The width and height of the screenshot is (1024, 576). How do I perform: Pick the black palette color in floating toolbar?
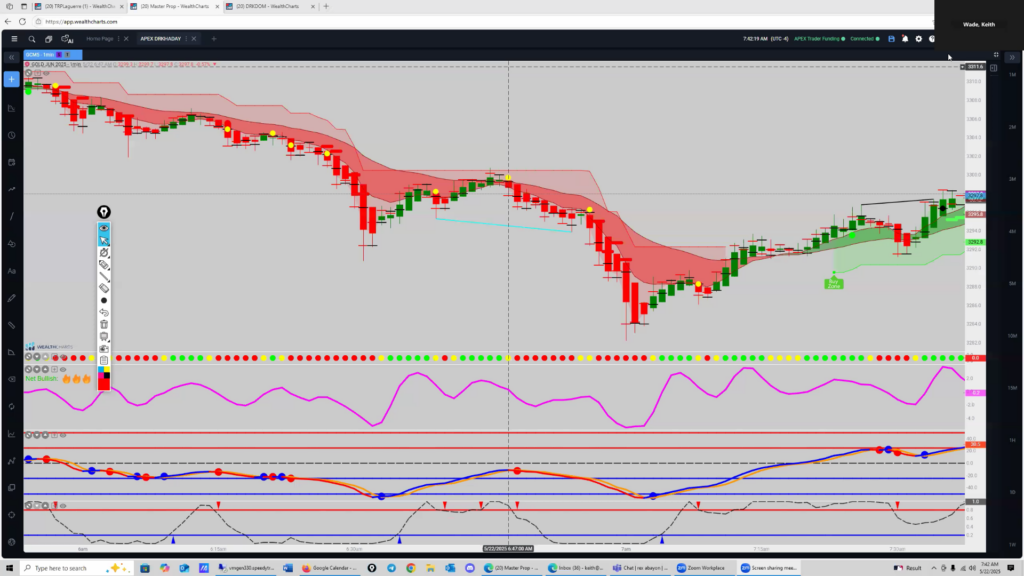tap(106, 376)
